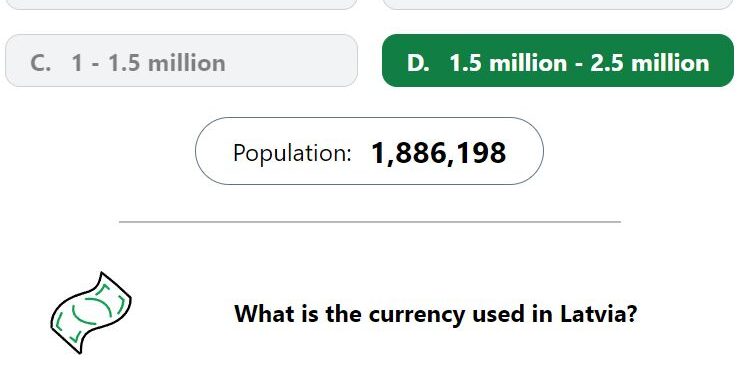Click the Population result pill
The width and height of the screenshot is (744, 375).
coord(369,151)
